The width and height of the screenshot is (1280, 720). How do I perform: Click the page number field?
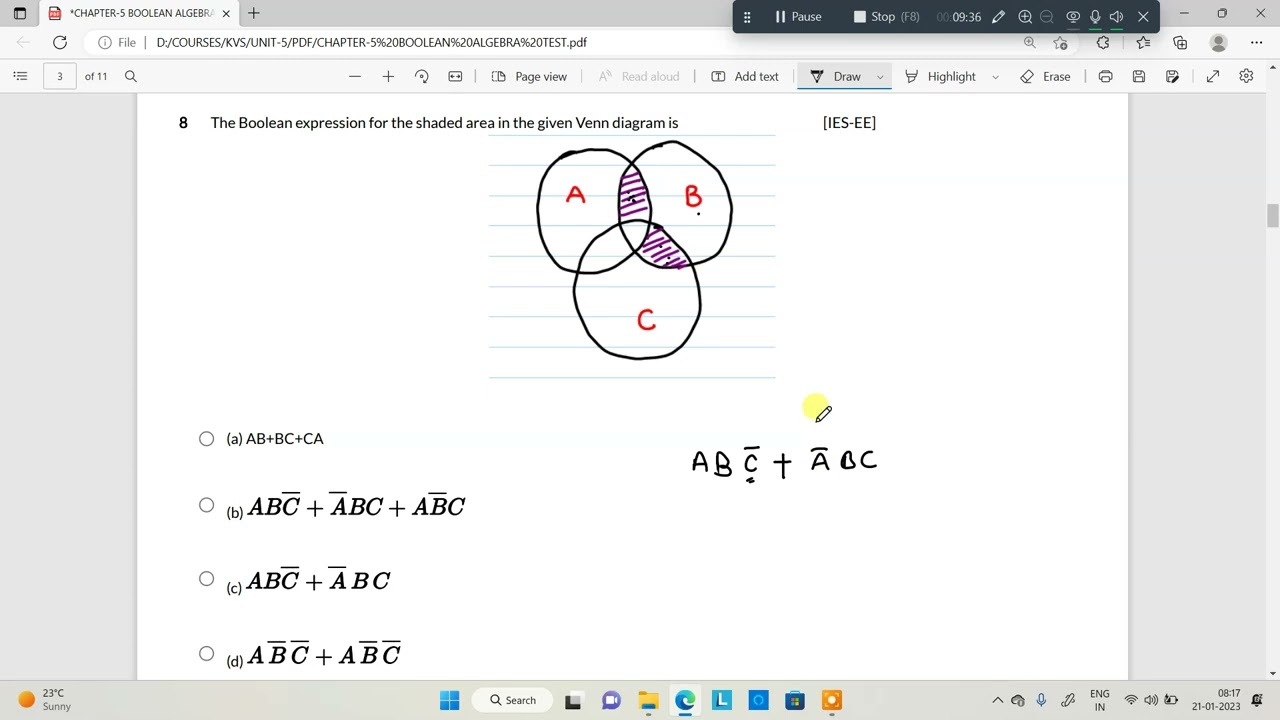[x=59, y=76]
